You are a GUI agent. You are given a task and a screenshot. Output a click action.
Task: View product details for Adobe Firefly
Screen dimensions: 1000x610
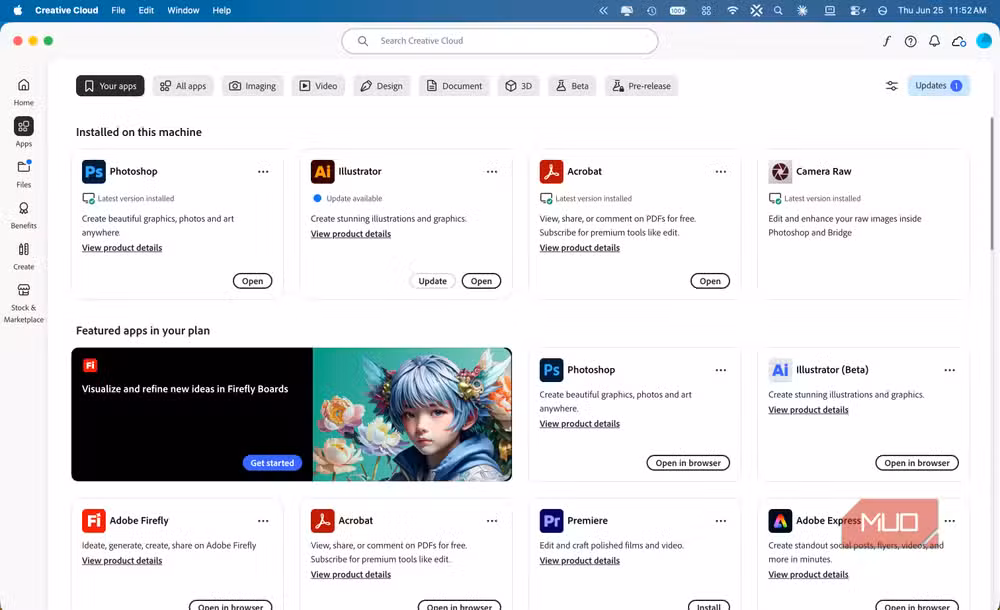[122, 561]
